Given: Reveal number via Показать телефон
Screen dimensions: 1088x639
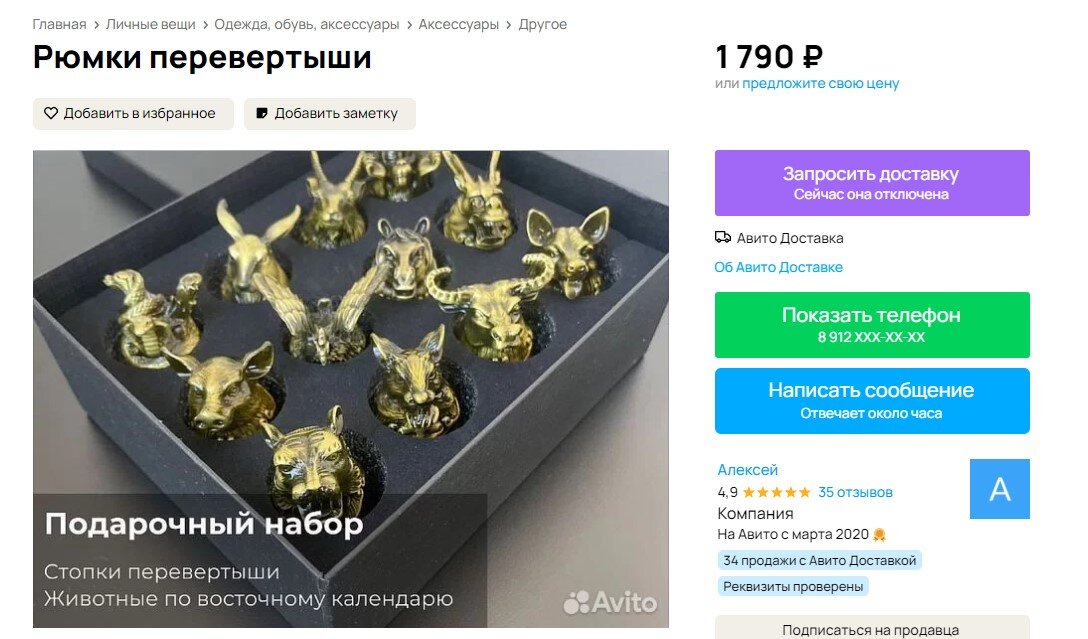Looking at the screenshot, I should click(872, 325).
